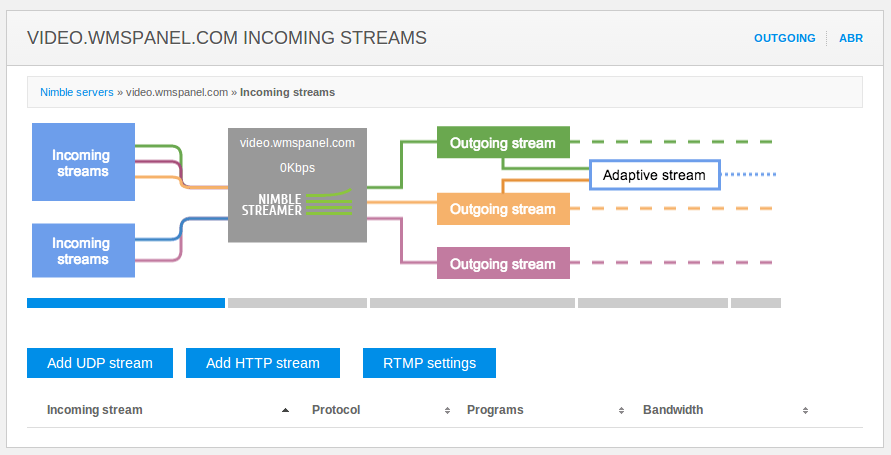Sort table by Bandwidth column
Screen dimensions: 891x455
805,410
